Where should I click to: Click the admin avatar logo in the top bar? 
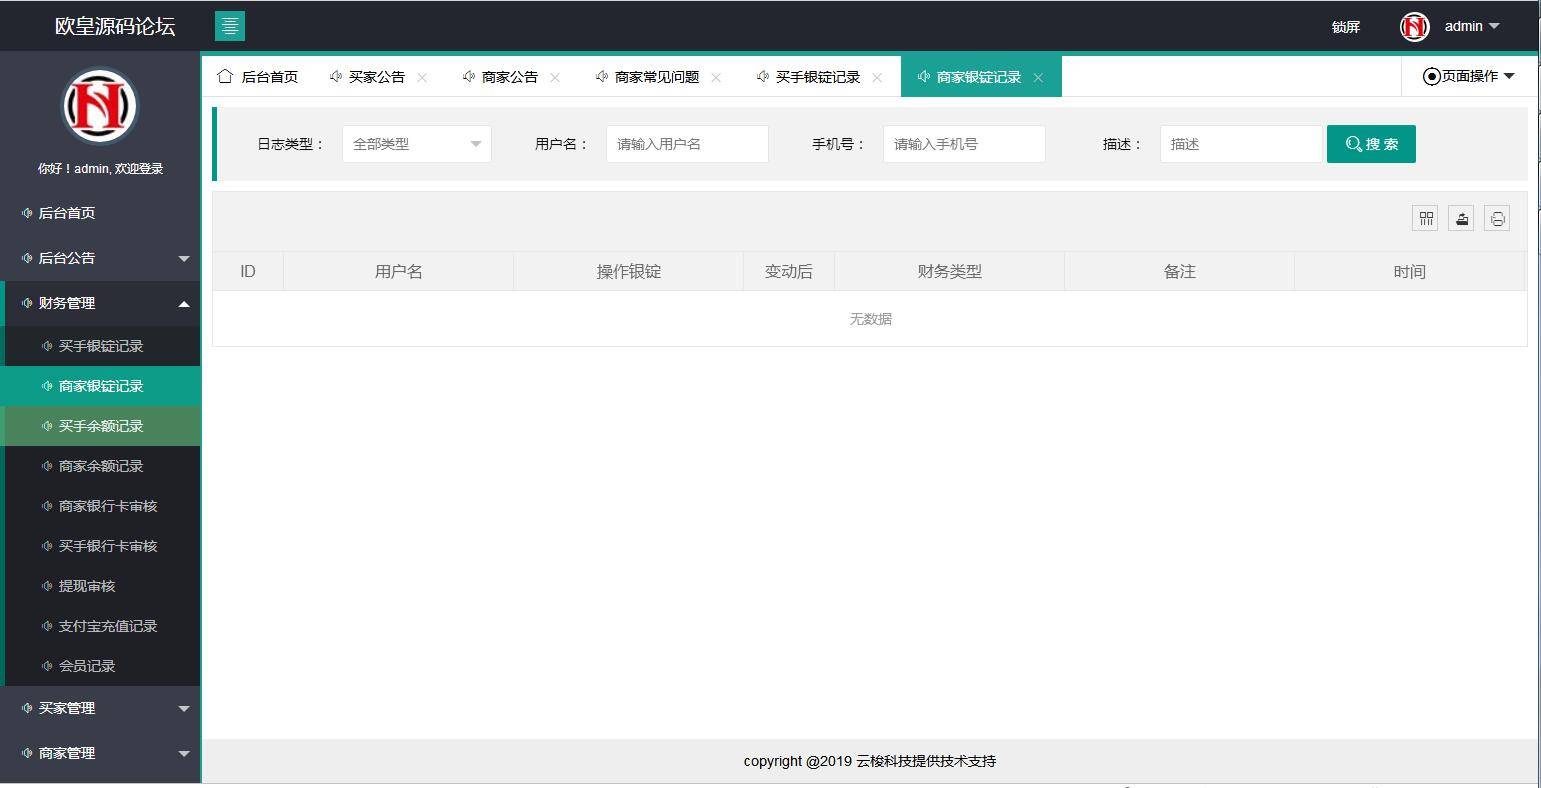[1413, 26]
